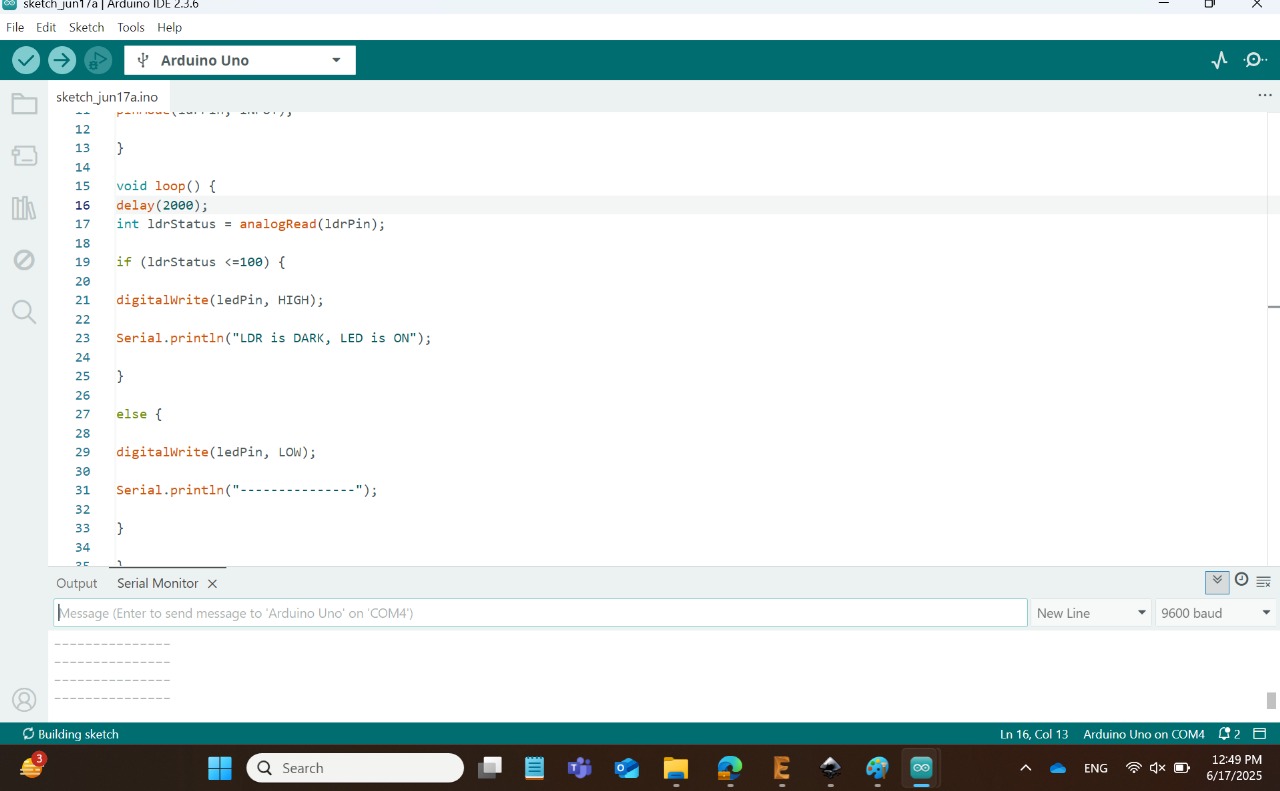Viewport: 1280px width, 791px height.
Task: Open the Sketch menu
Action: (87, 27)
